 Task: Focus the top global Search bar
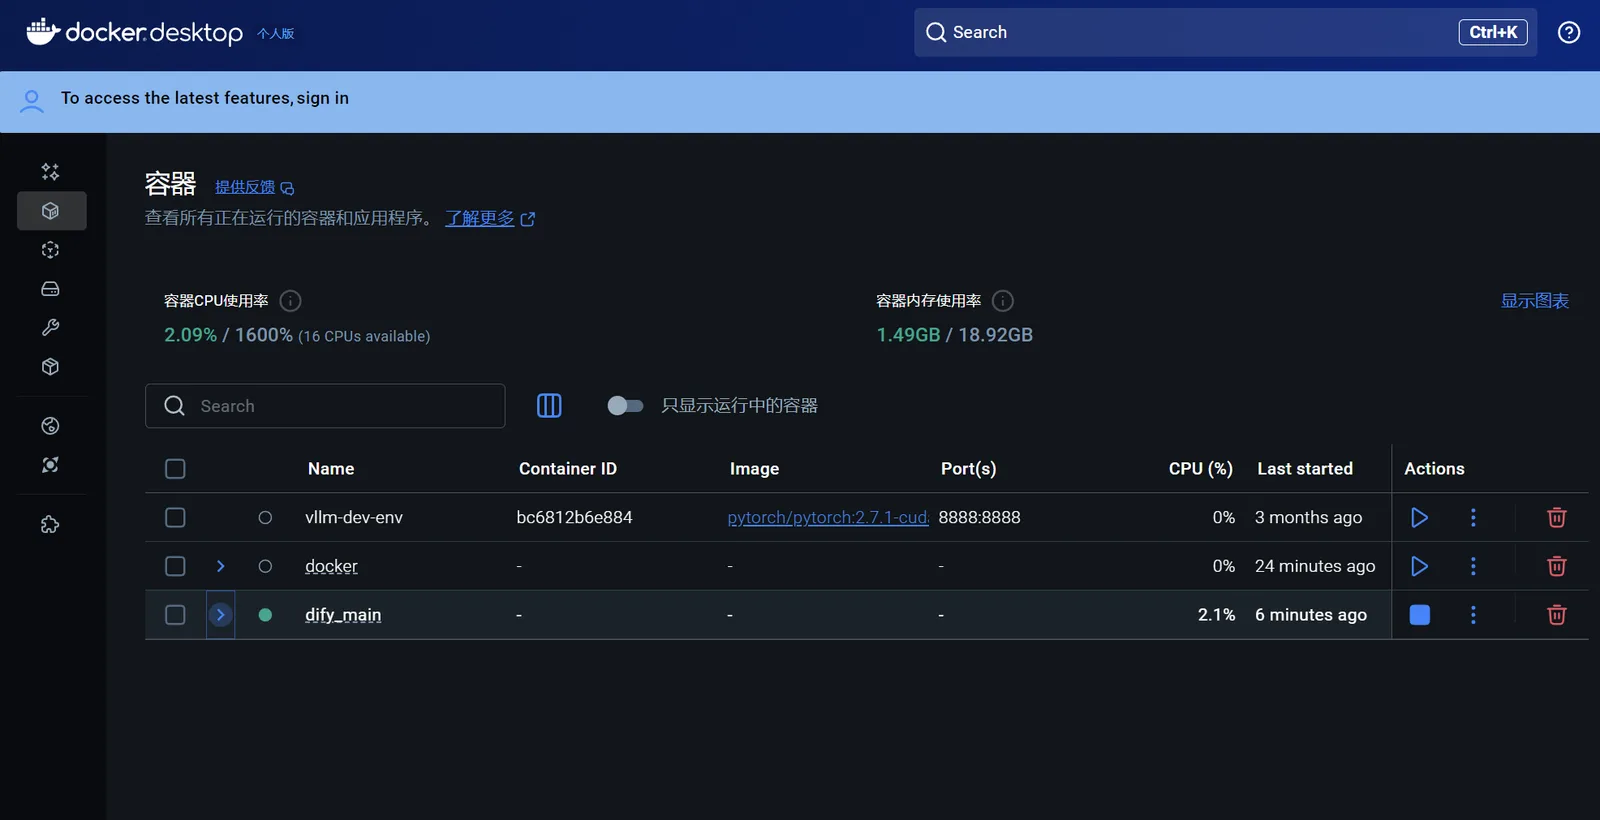coord(1225,32)
